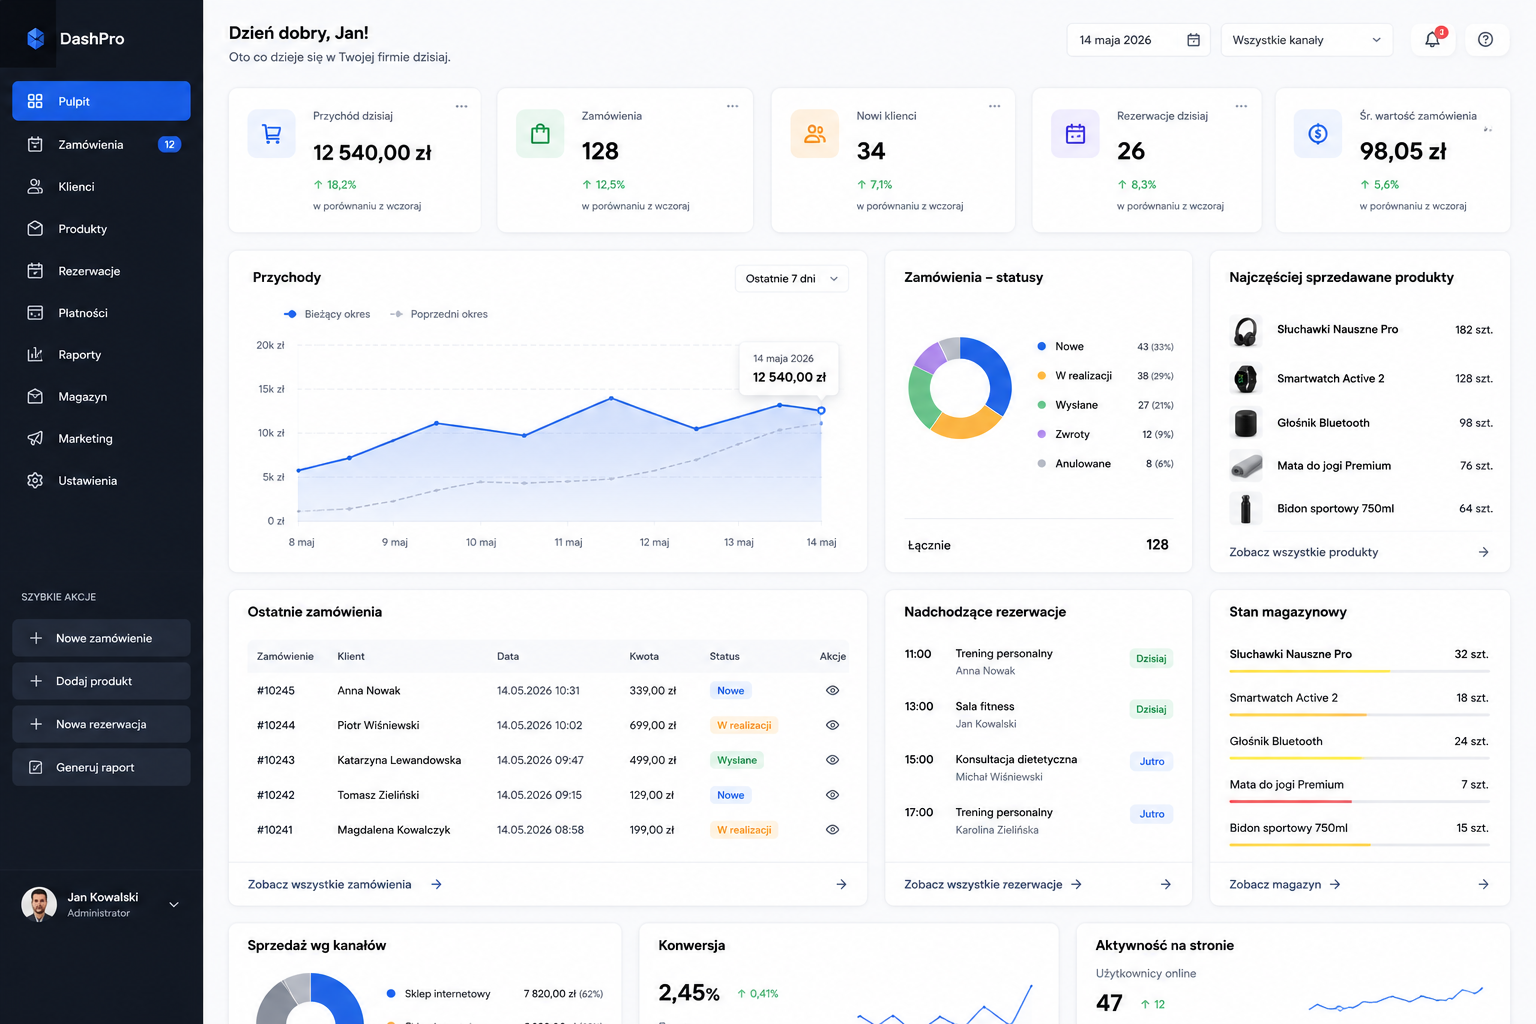Image resolution: width=1536 pixels, height=1024 pixels.
Task: Click the Słuchawki Nauszne Pro product thumbnail
Action: coord(1245,331)
